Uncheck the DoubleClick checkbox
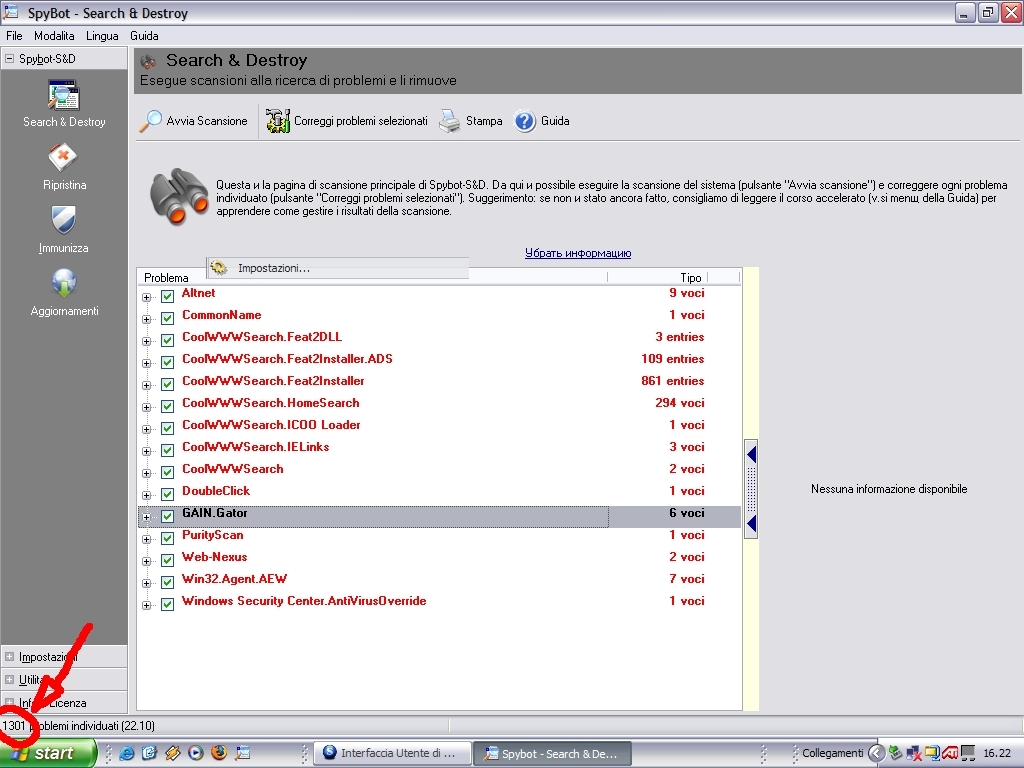This screenshot has height=768, width=1024. [x=167, y=494]
